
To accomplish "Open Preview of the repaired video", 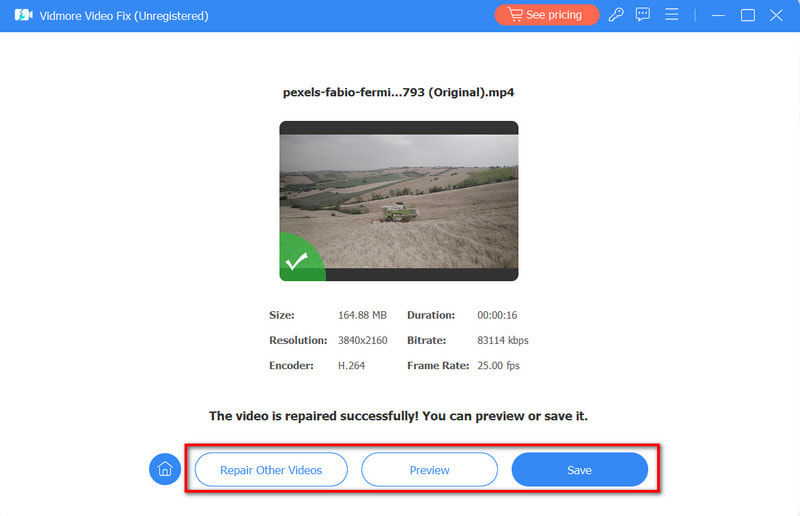I will click(429, 469).
